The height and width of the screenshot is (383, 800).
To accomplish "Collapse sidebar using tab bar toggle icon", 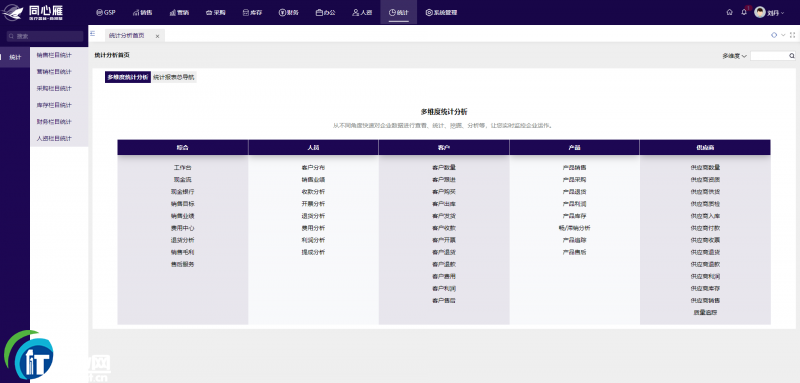I will point(93,34).
